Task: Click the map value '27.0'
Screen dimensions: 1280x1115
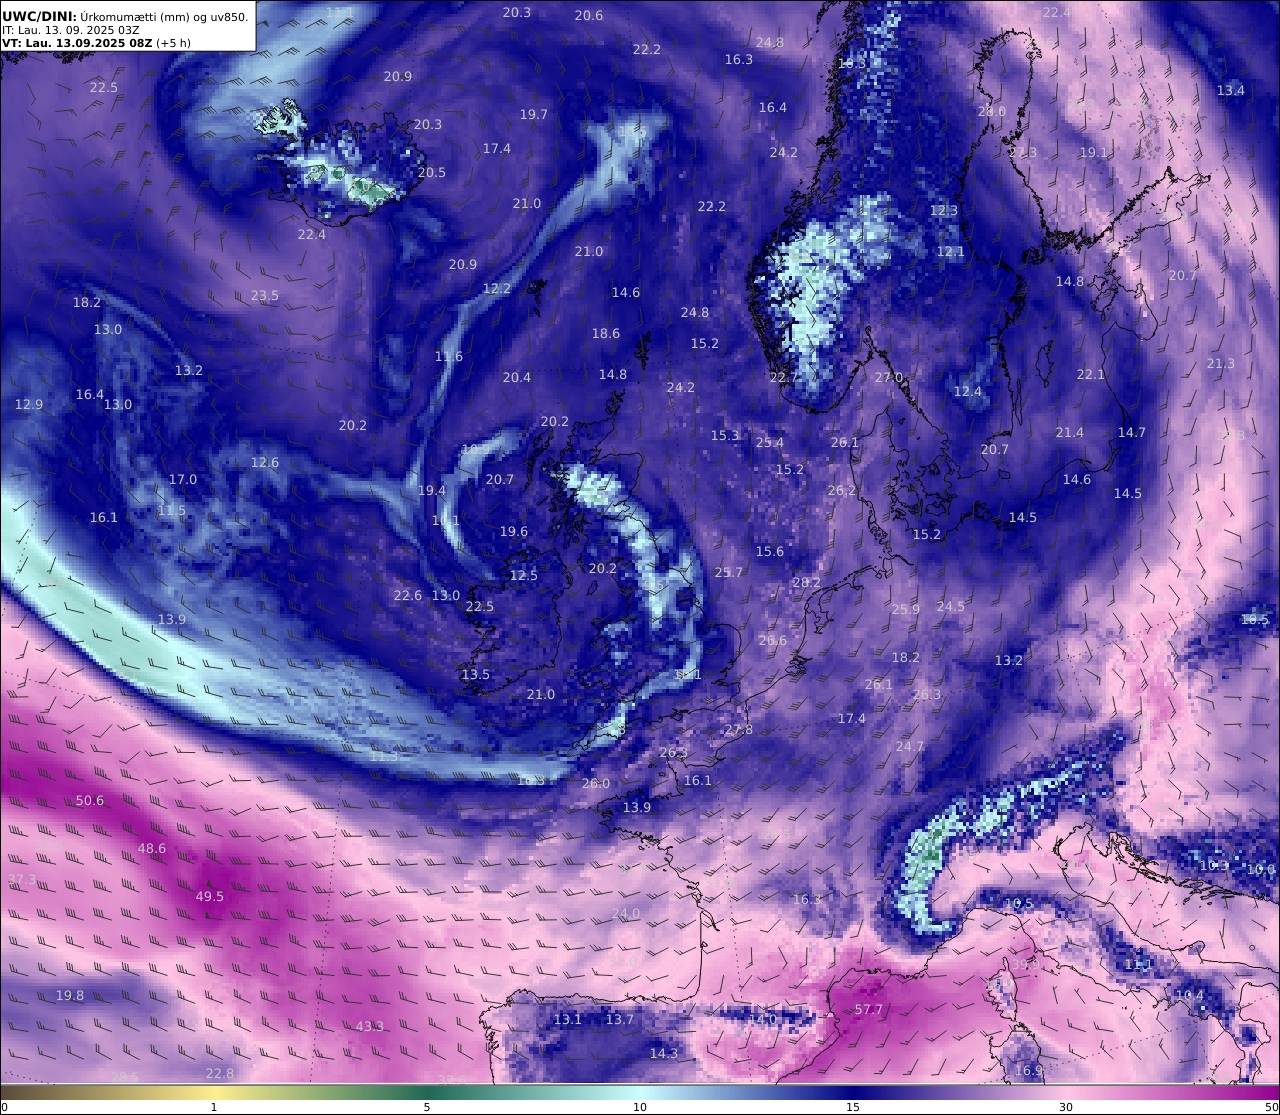Action: point(889,378)
